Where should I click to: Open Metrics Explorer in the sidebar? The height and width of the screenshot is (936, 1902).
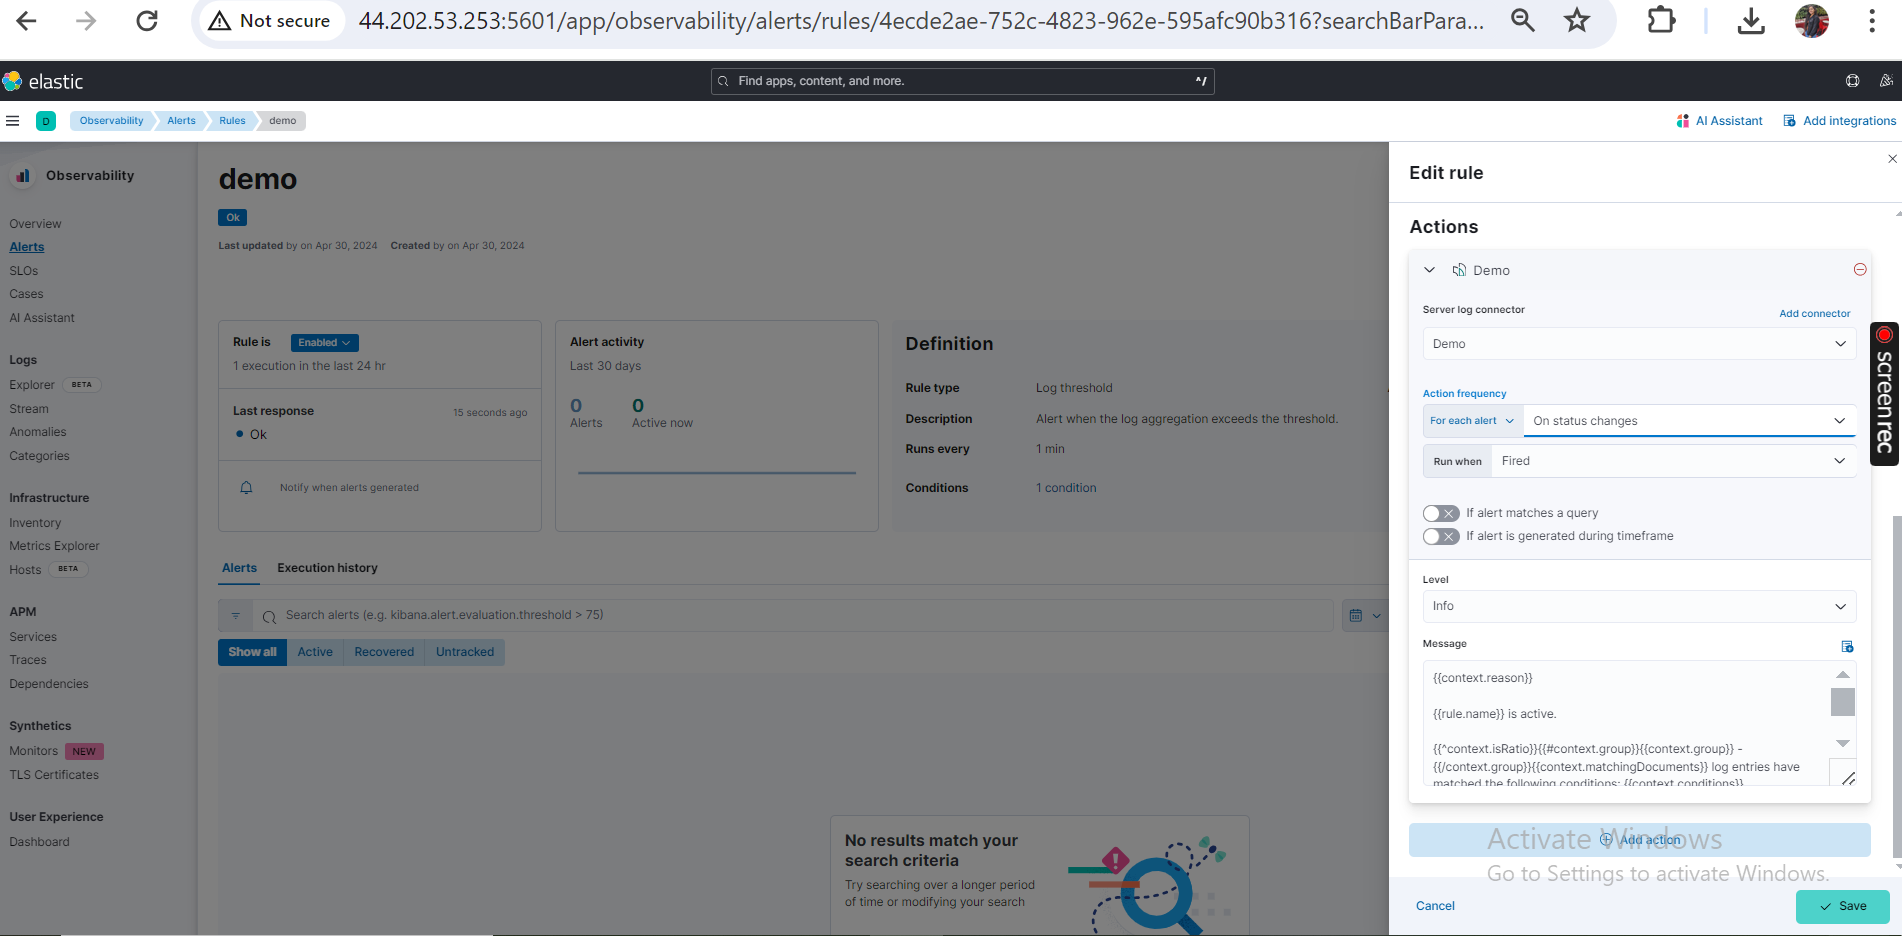[54, 546]
